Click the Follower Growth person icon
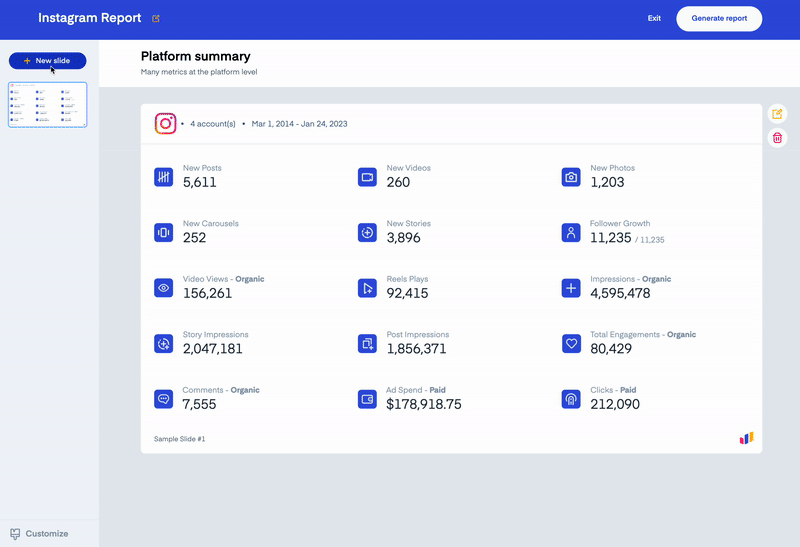Image resolution: width=800 pixels, height=547 pixels. [x=571, y=233]
